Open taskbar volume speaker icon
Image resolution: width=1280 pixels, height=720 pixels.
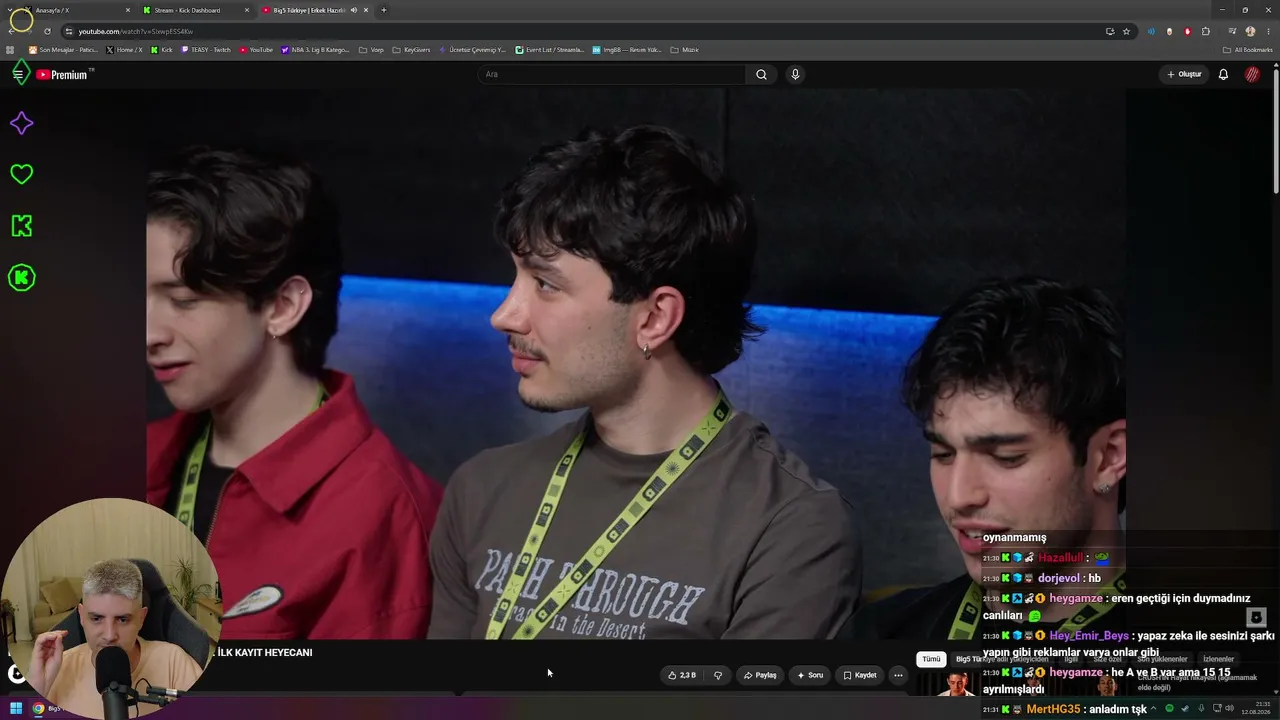(1229, 709)
